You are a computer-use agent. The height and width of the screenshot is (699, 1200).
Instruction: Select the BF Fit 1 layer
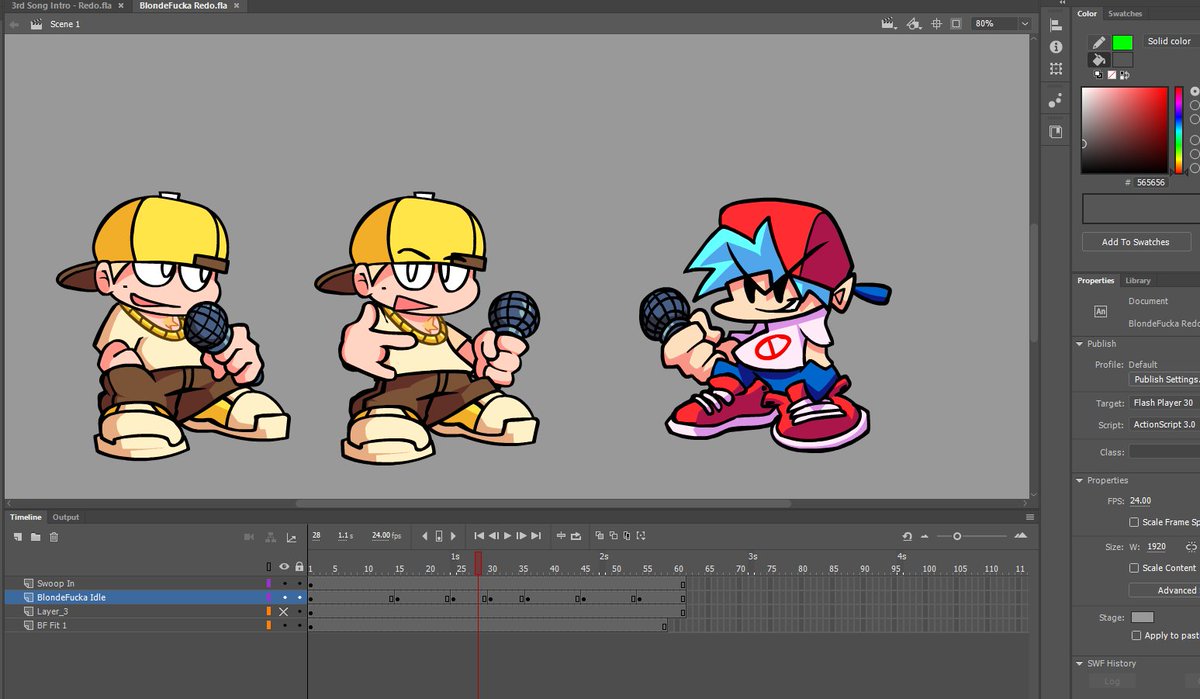click(x=52, y=625)
